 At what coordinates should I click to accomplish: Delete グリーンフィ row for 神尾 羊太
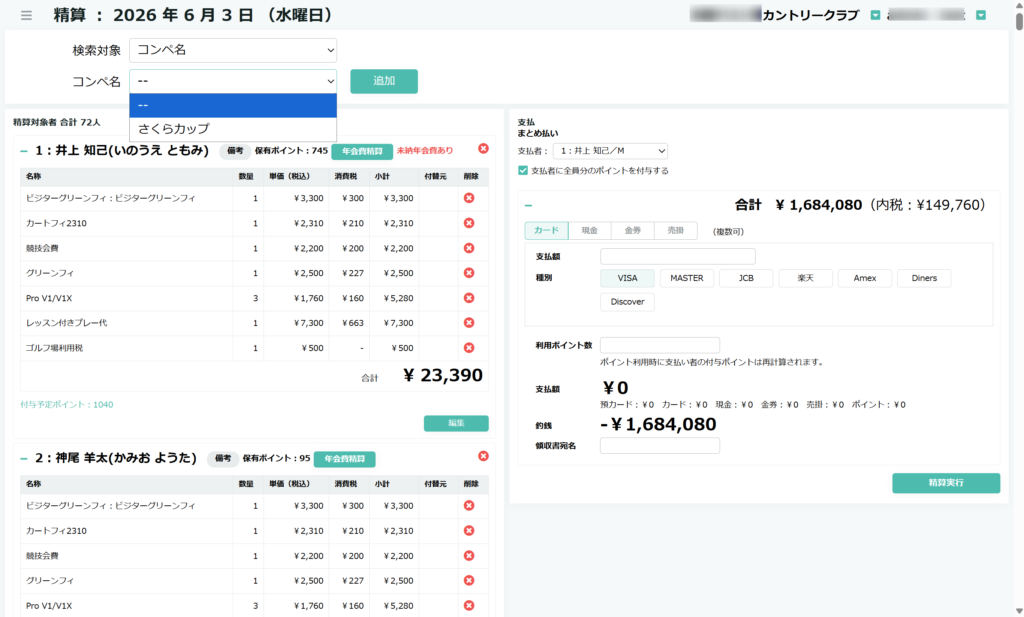point(469,580)
